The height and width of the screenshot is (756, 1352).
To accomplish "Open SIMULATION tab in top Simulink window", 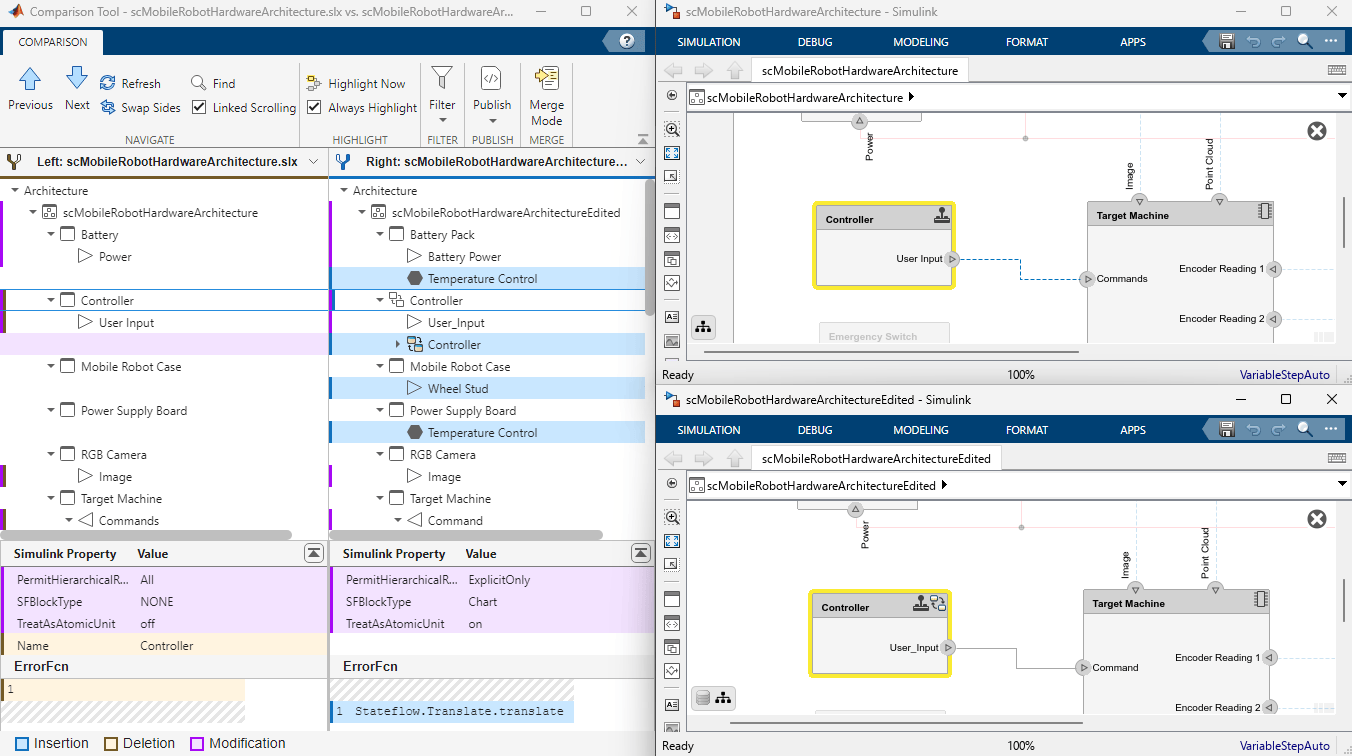I will pyautogui.click(x=709, y=42).
